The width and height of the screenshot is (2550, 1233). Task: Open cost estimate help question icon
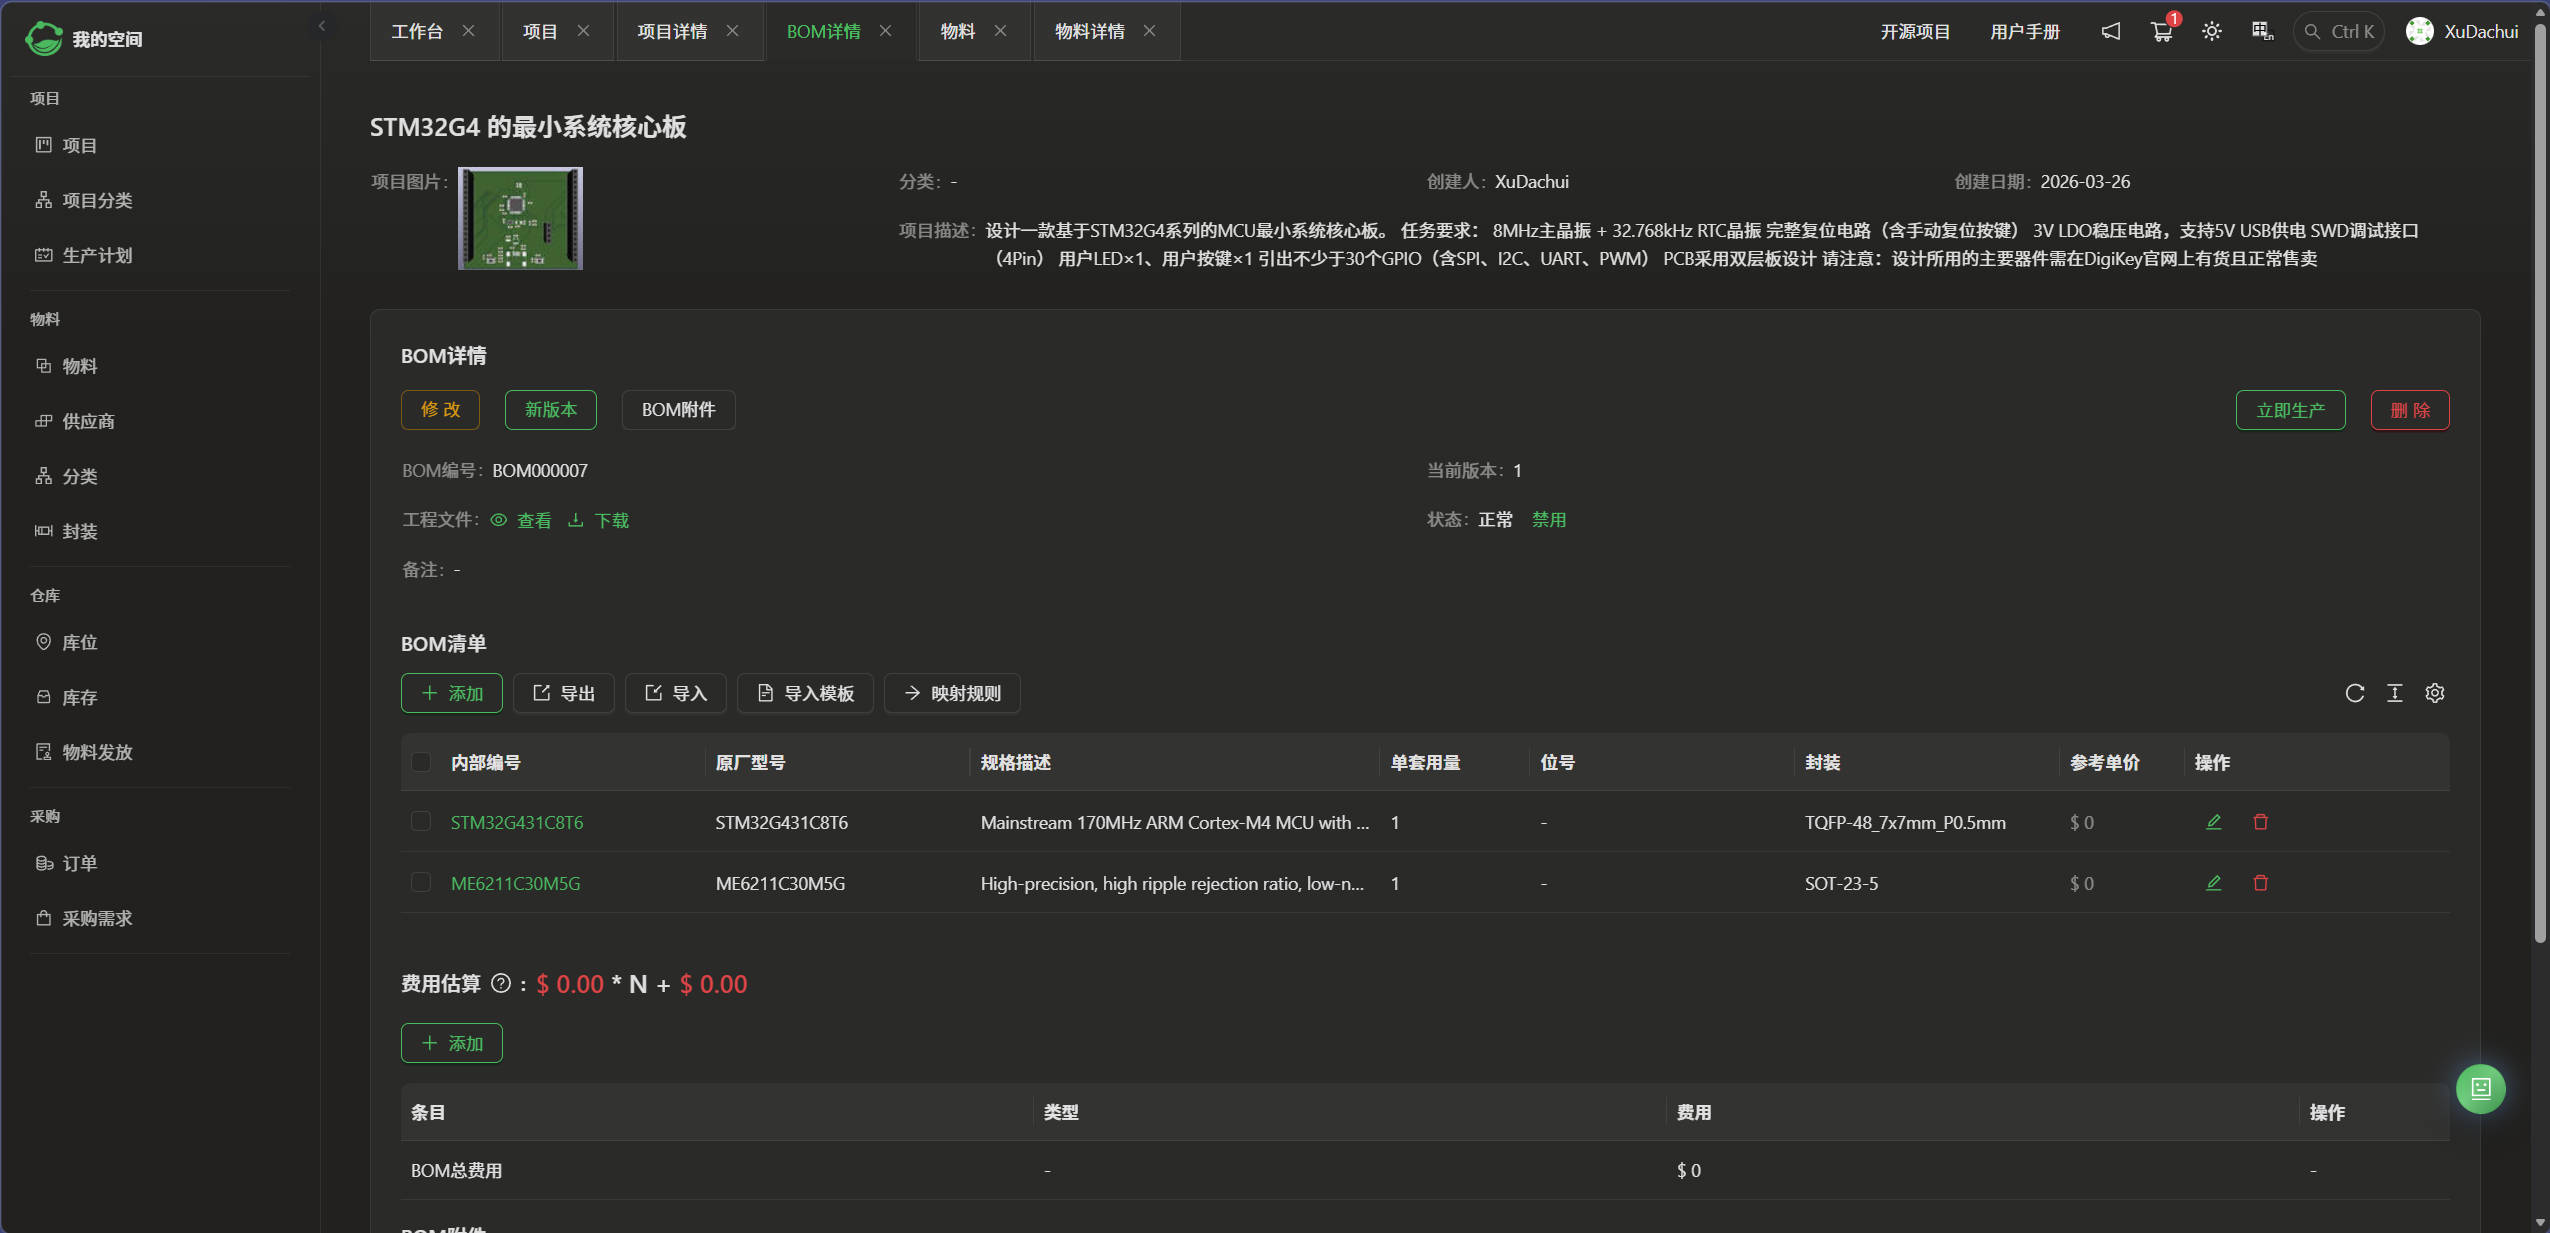(x=501, y=983)
